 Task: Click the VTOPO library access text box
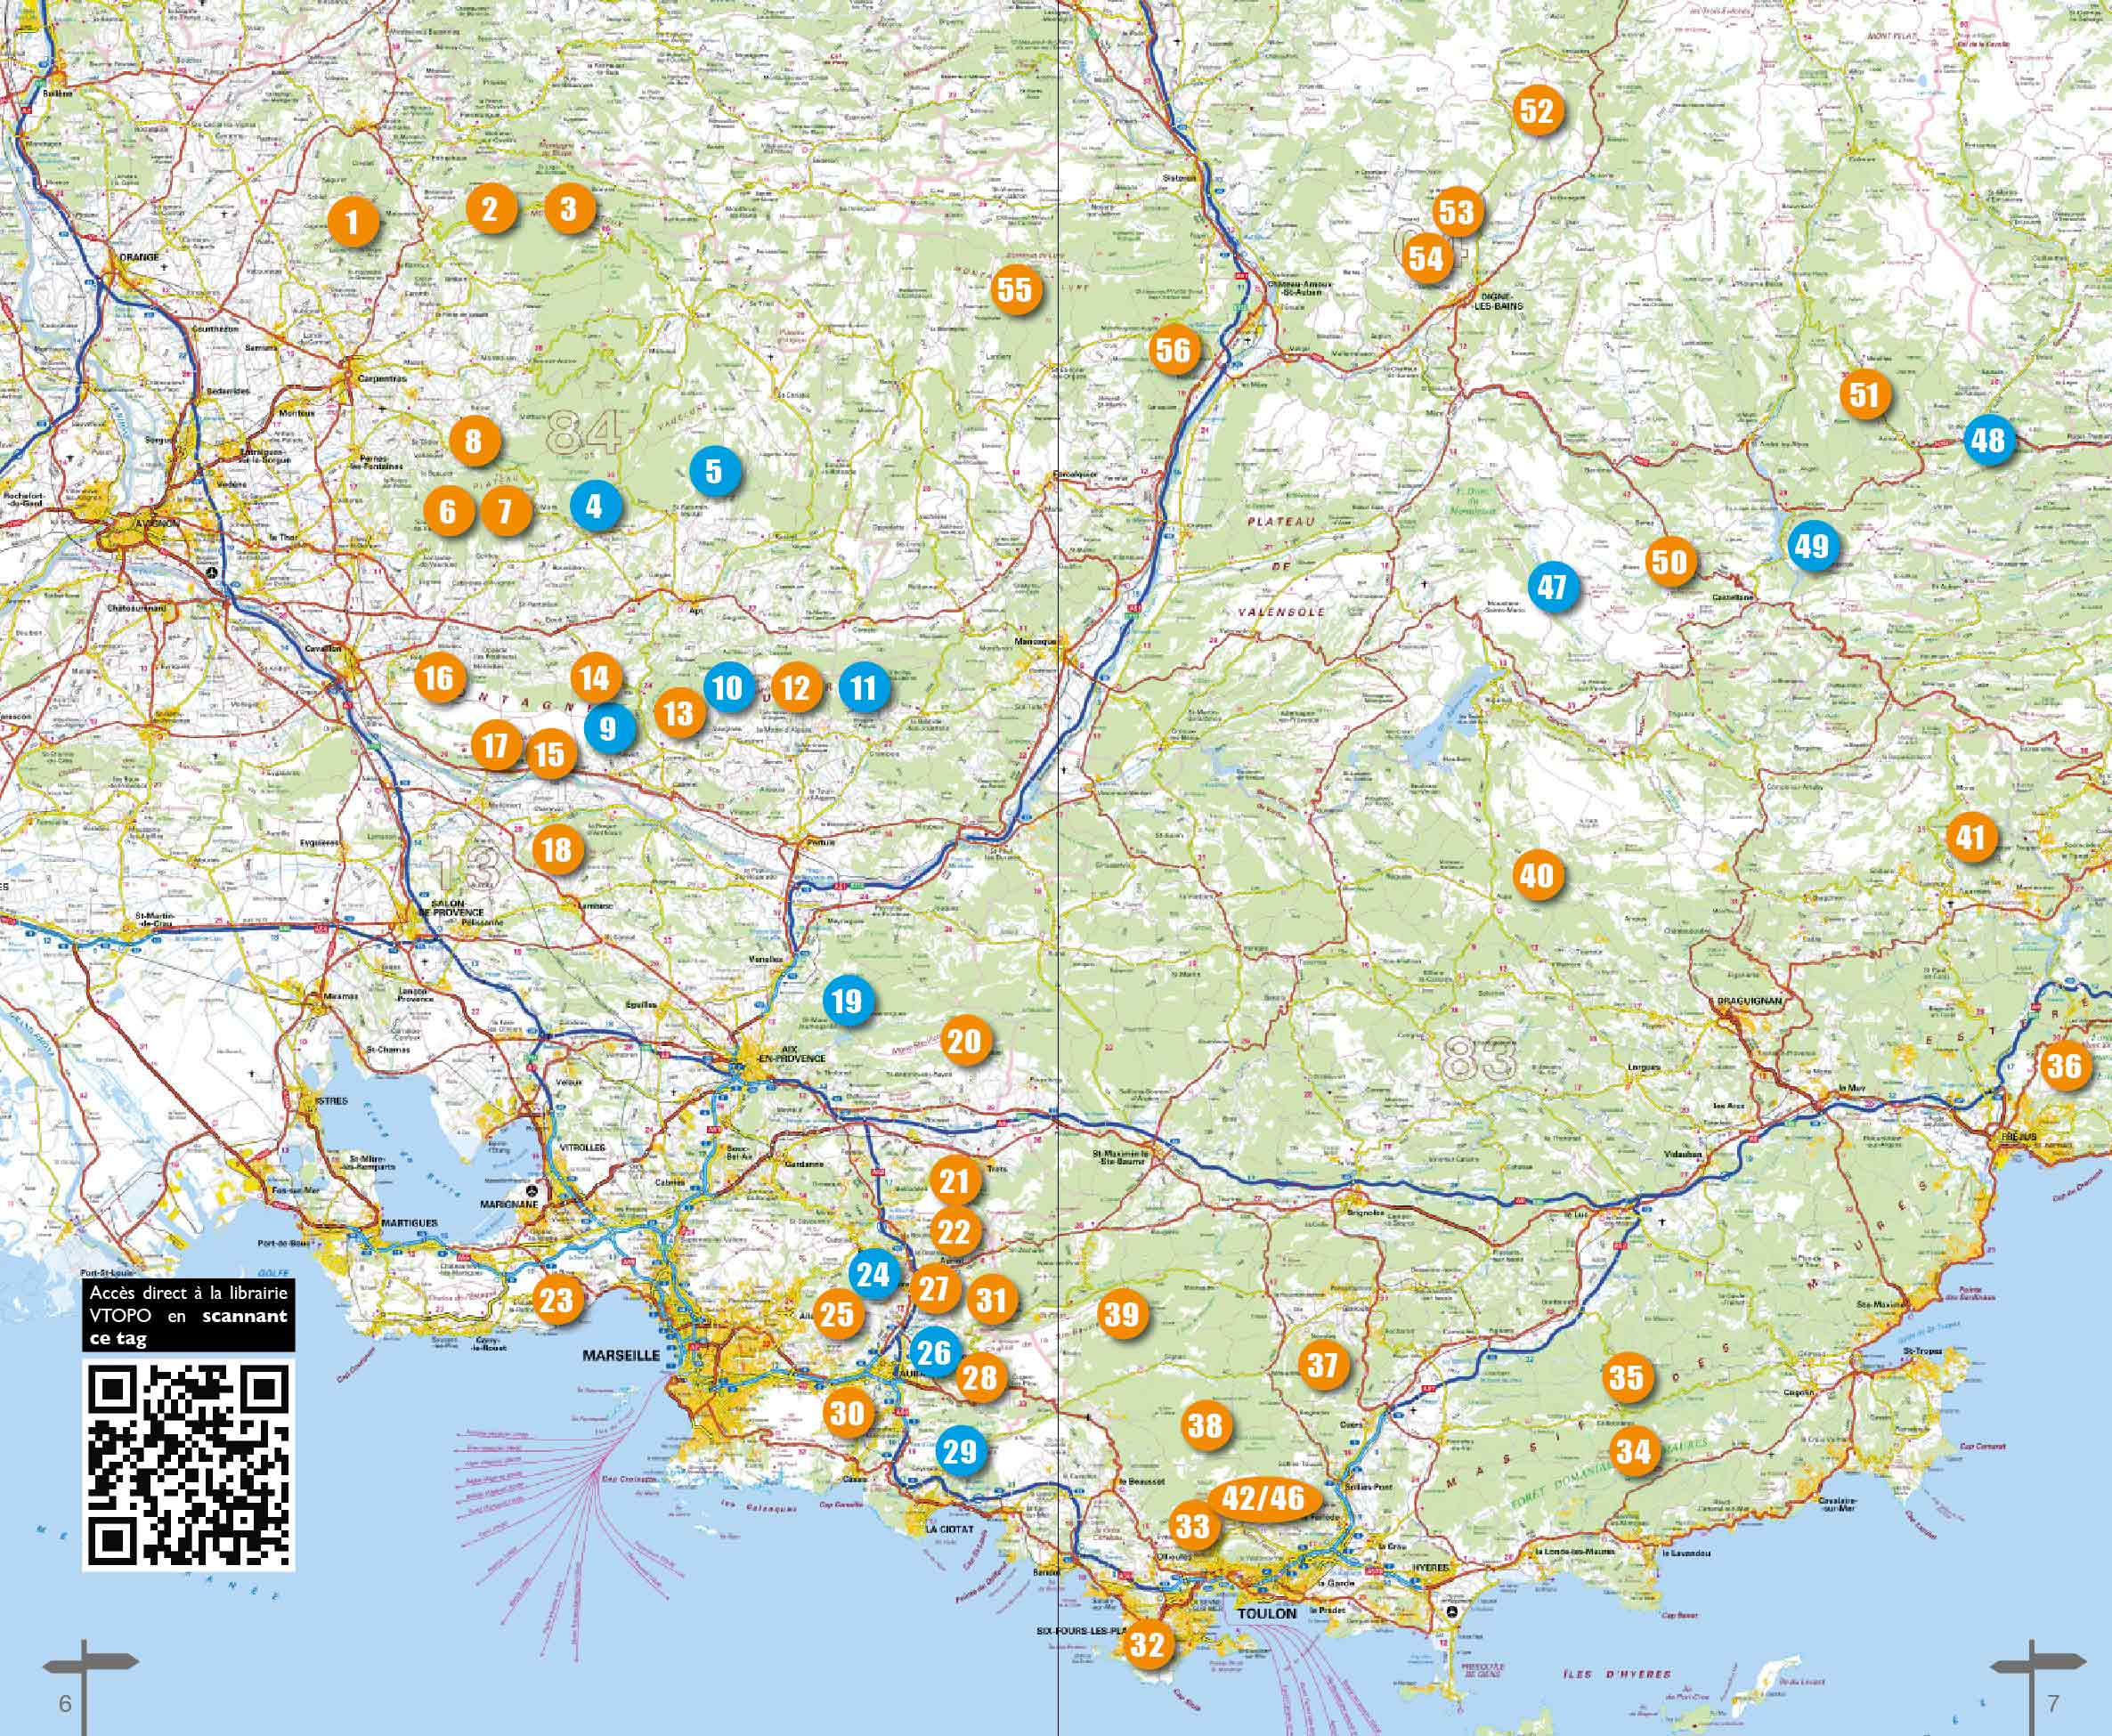click(x=188, y=1315)
